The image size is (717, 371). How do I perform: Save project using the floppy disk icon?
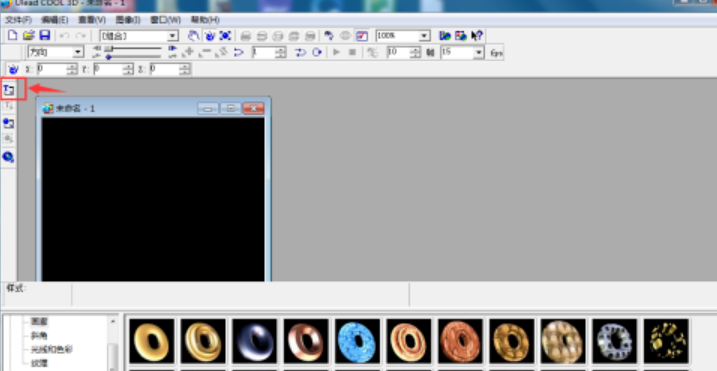[44, 36]
